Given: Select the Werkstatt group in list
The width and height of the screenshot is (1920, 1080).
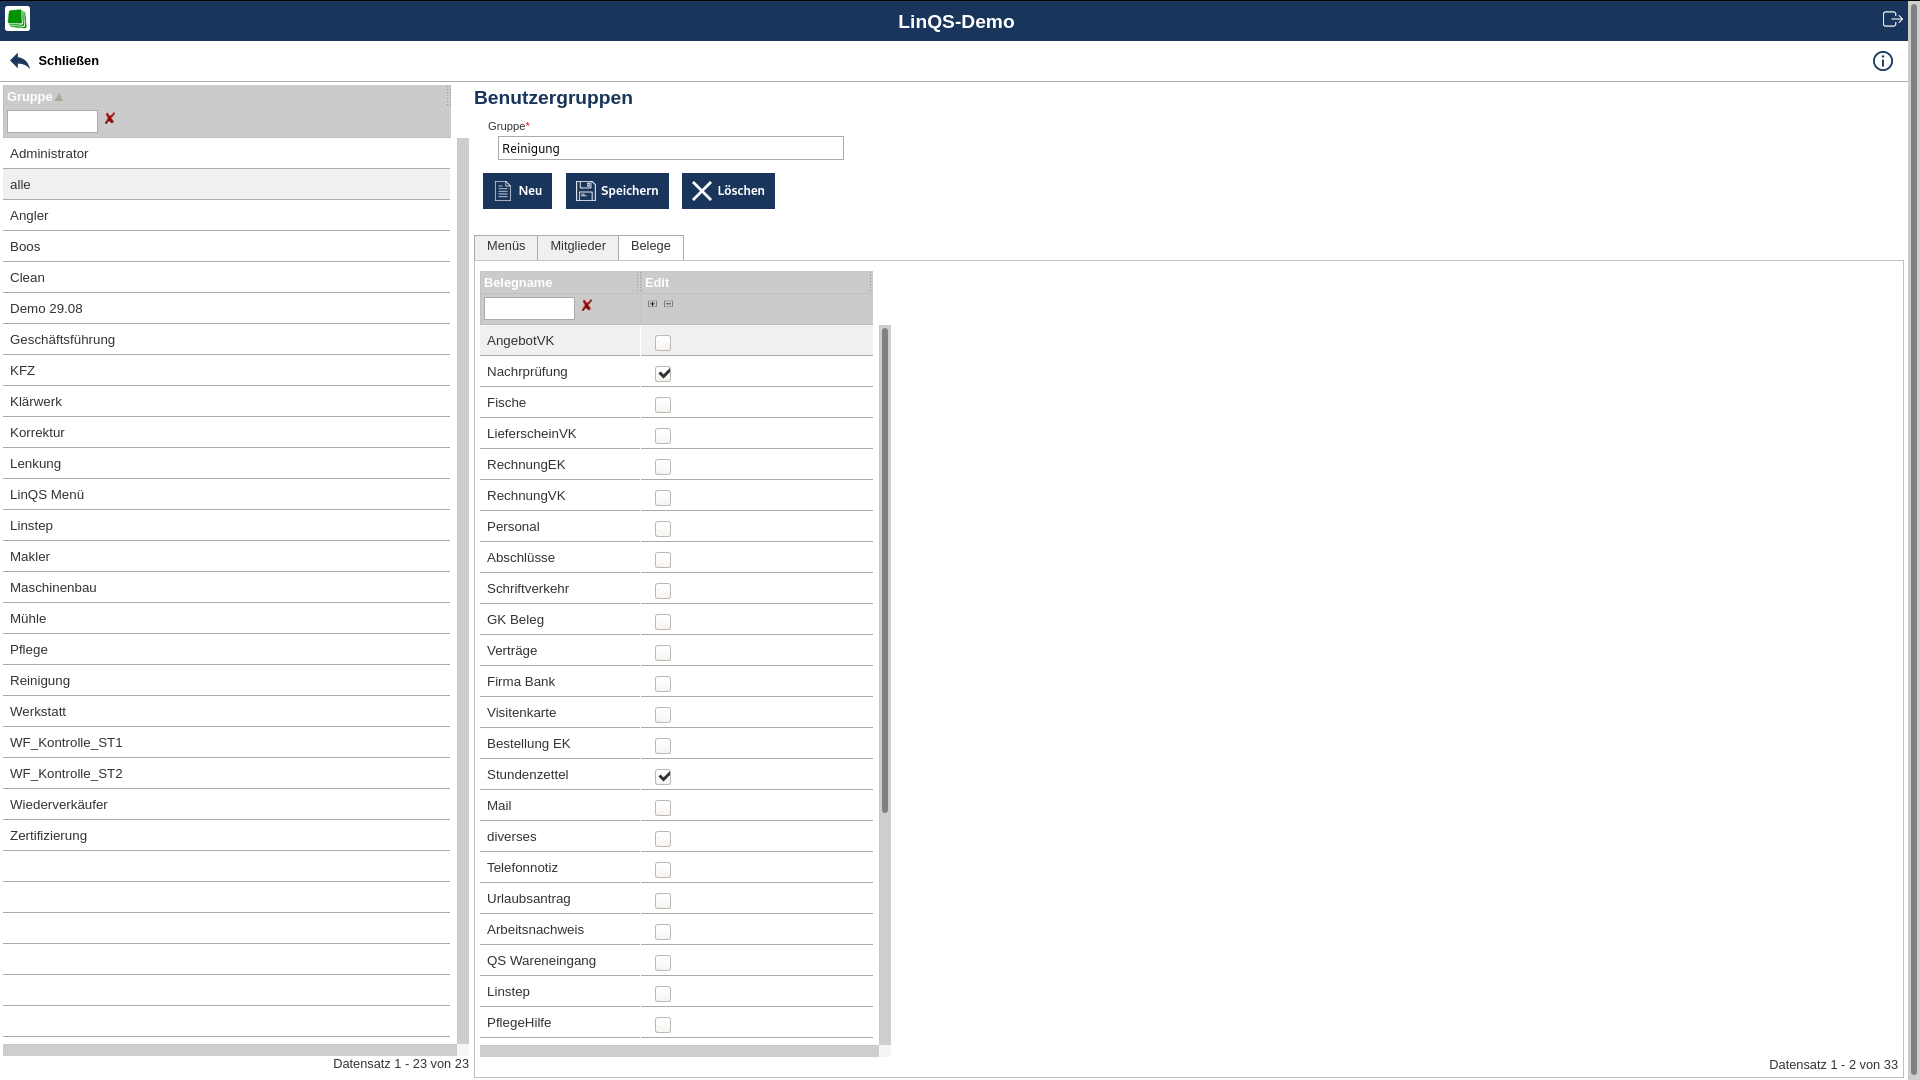Looking at the screenshot, I should (38, 712).
